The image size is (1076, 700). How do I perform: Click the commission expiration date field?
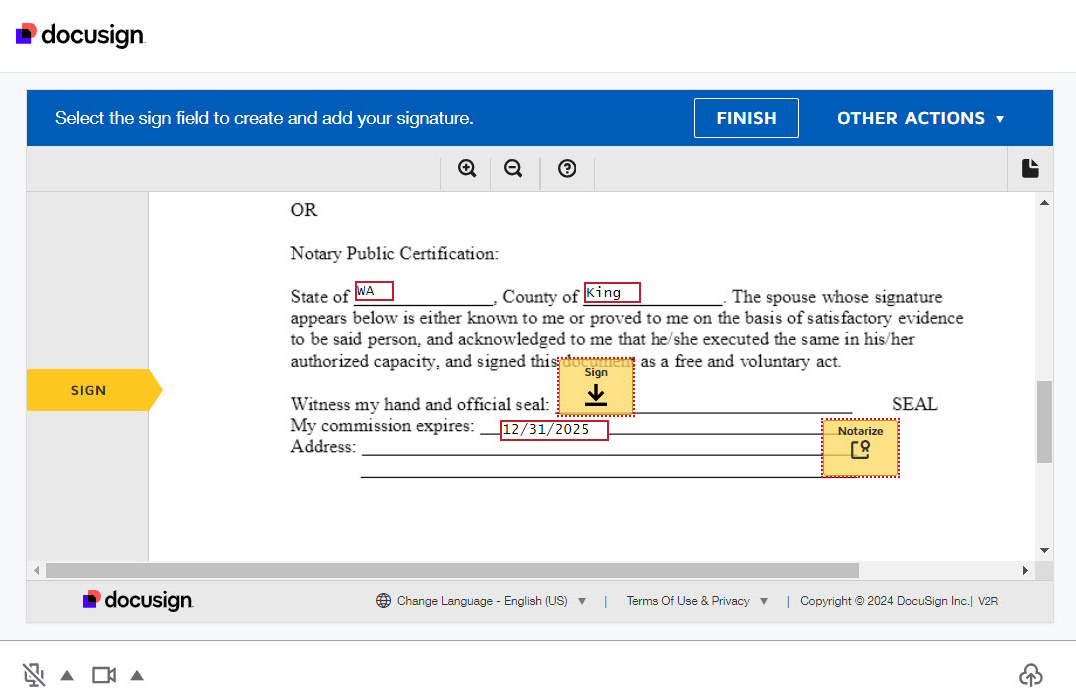pyautogui.click(x=554, y=429)
